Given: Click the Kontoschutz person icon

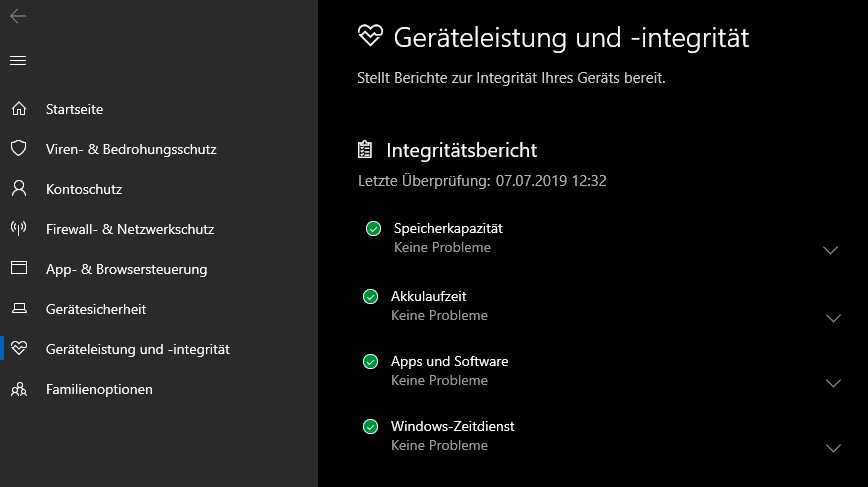Looking at the screenshot, I should [19, 188].
